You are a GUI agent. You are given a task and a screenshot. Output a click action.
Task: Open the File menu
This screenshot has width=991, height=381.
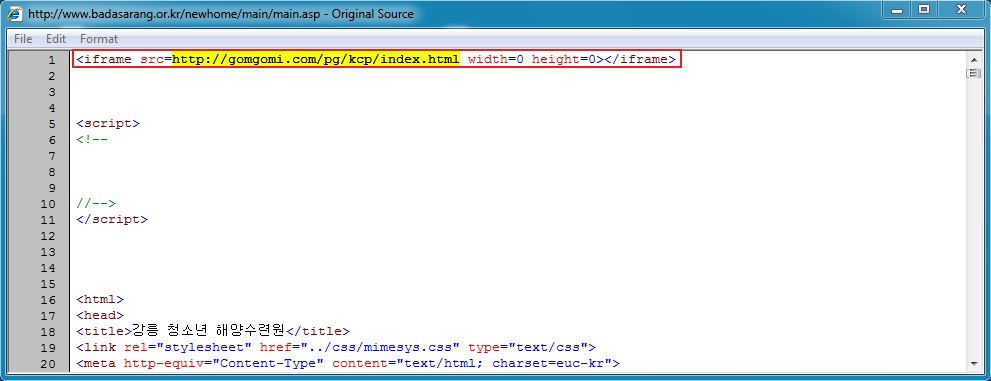(23, 39)
